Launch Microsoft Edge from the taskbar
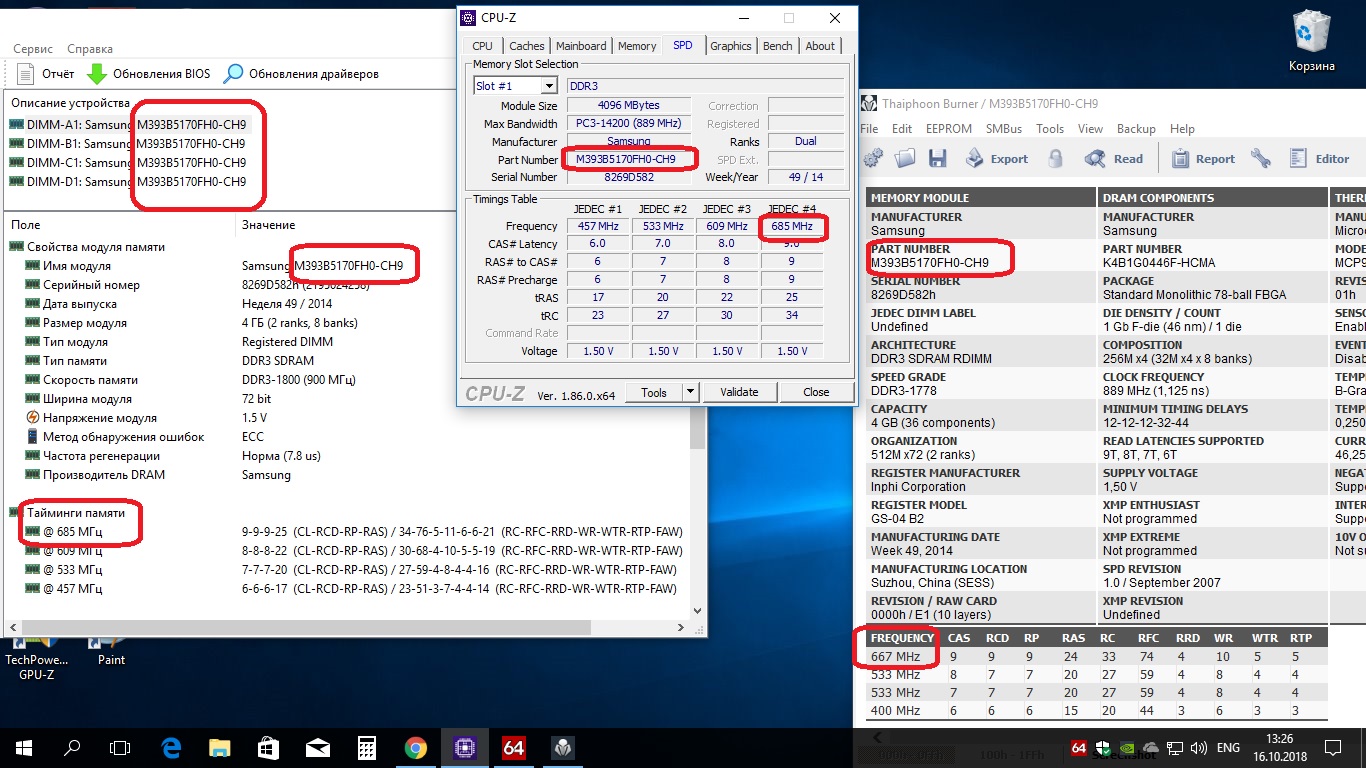The width and height of the screenshot is (1366, 768). [x=170, y=748]
